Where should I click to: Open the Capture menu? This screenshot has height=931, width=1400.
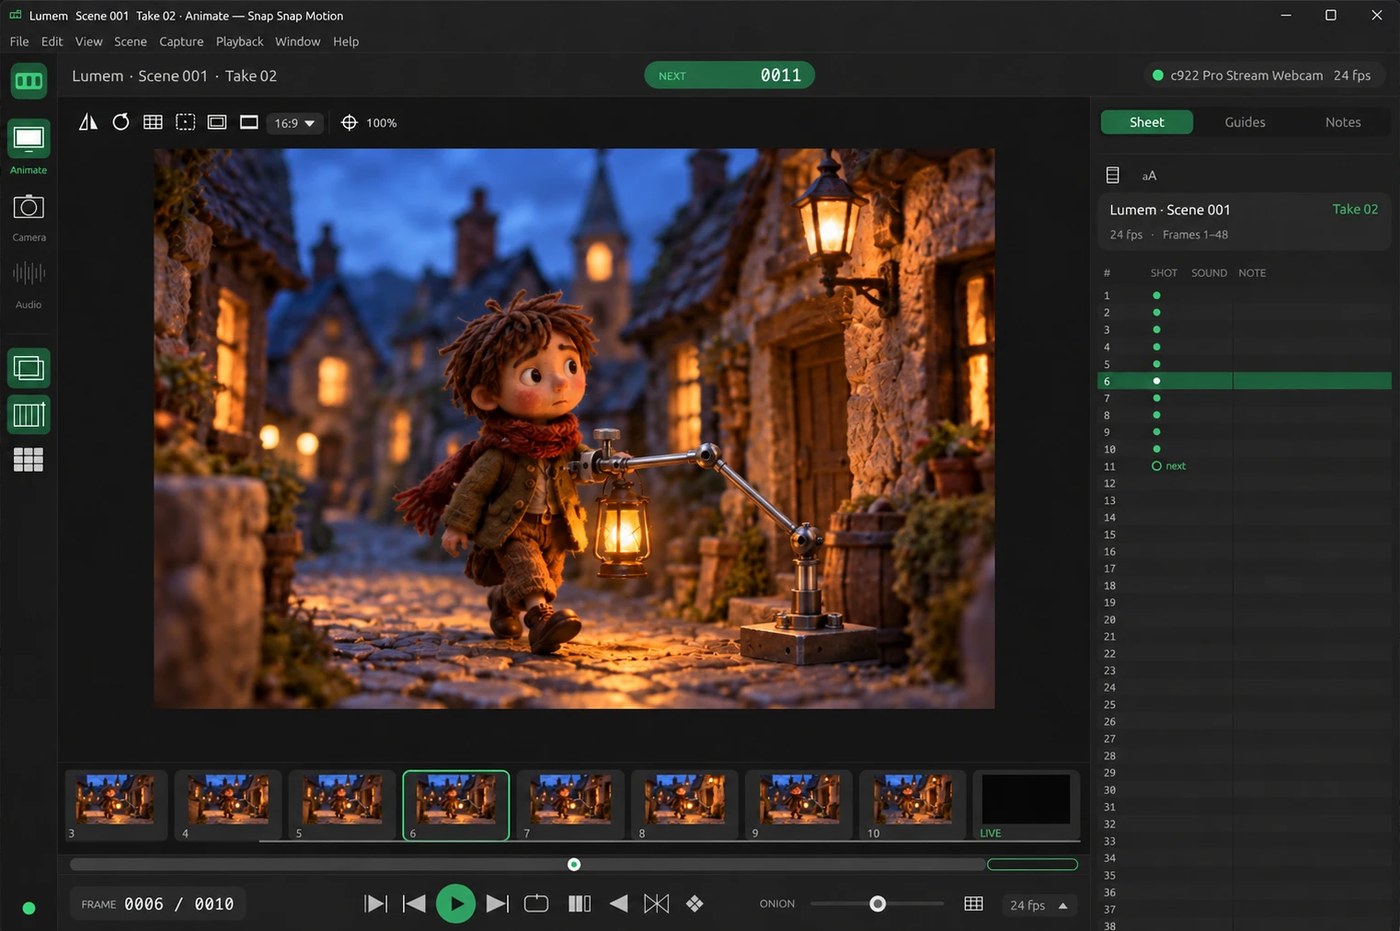tap(181, 41)
